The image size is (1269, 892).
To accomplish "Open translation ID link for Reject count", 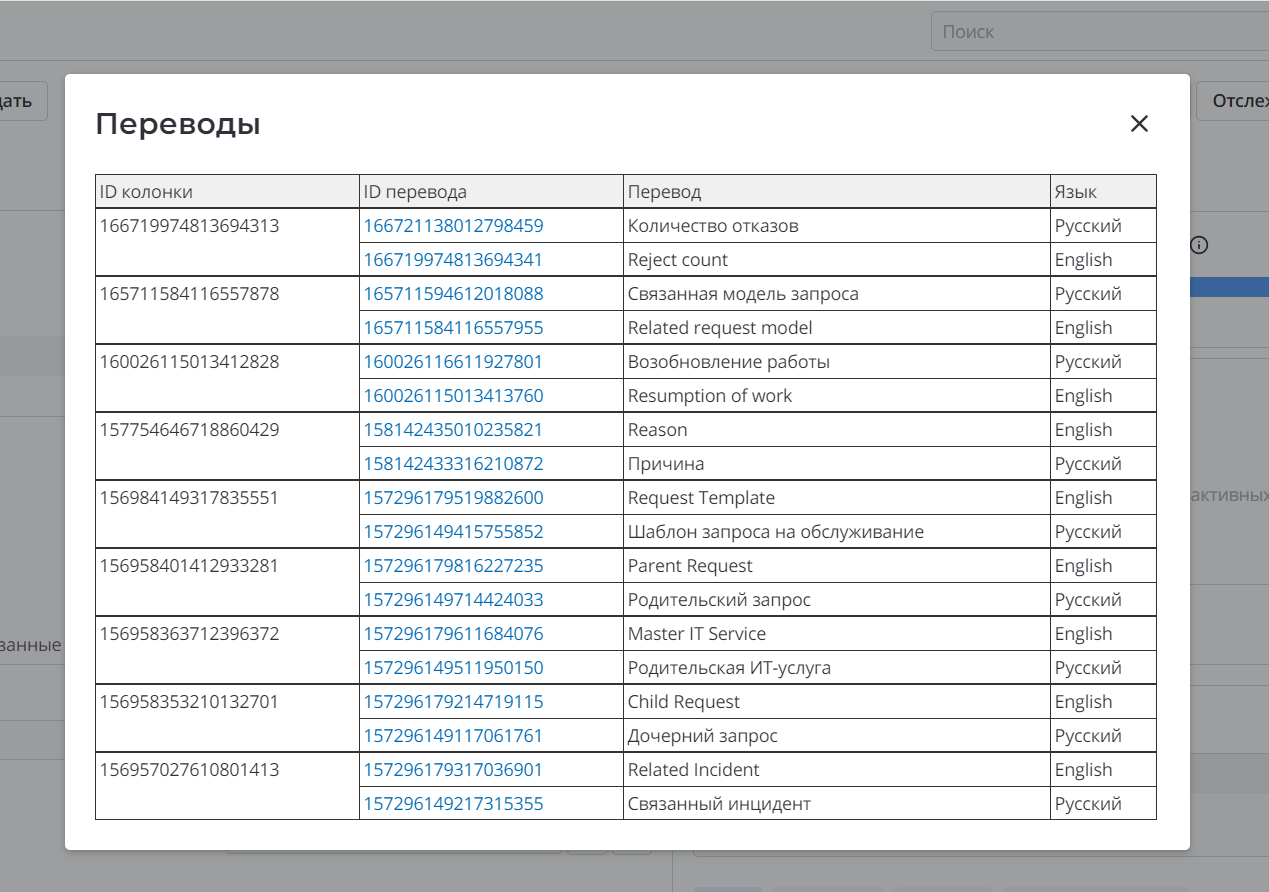I will 453,260.
